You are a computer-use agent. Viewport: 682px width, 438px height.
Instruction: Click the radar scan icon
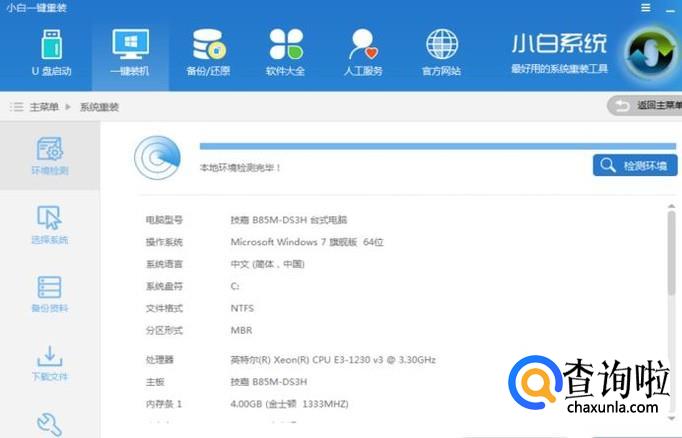point(157,157)
